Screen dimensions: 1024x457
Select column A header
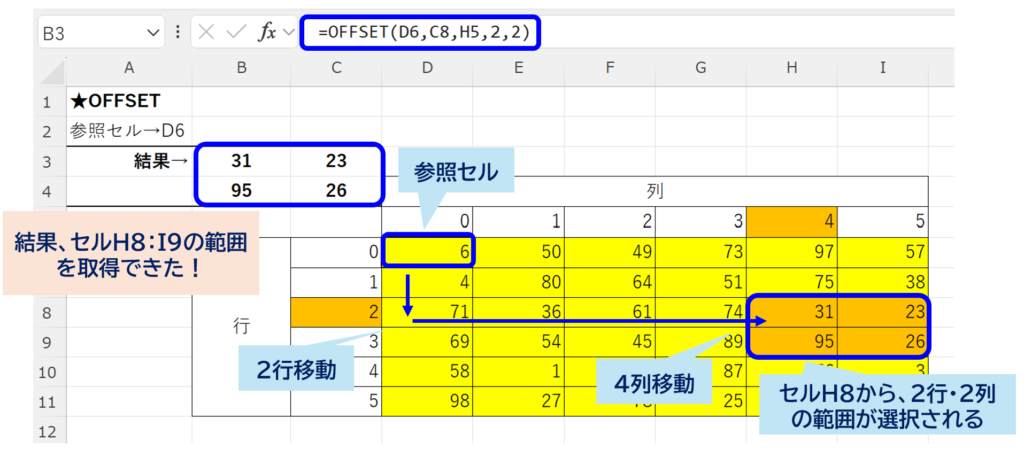tap(129, 68)
